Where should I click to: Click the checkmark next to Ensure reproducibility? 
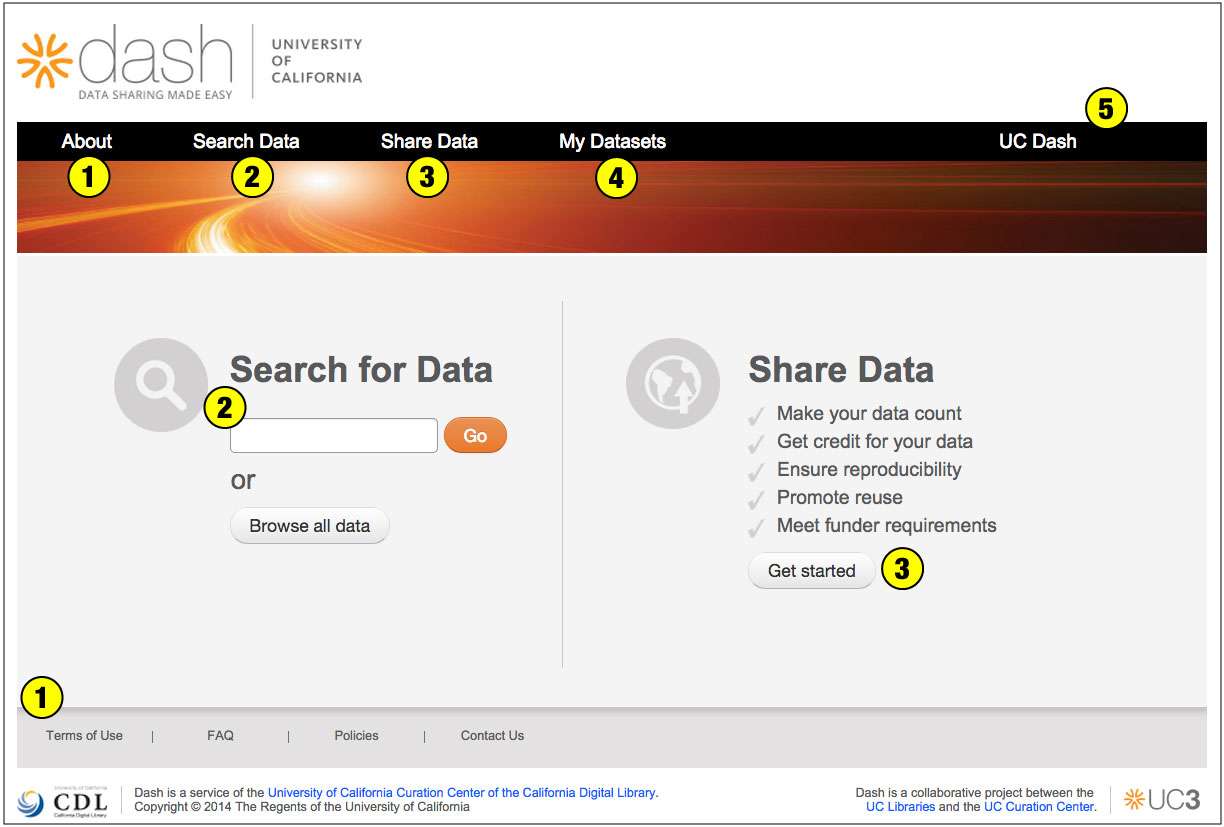pyautogui.click(x=757, y=470)
